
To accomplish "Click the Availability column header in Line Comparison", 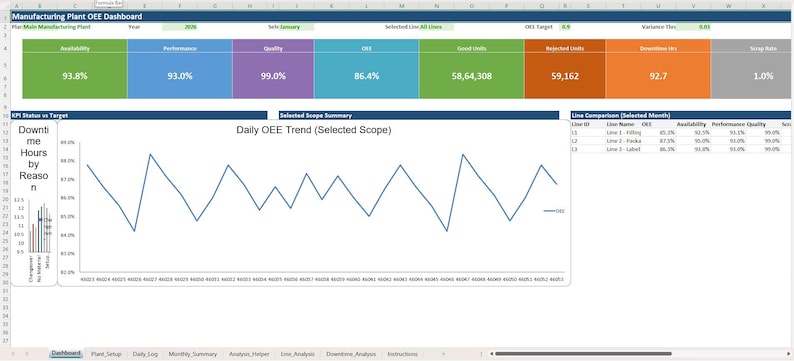I will tap(693, 124).
